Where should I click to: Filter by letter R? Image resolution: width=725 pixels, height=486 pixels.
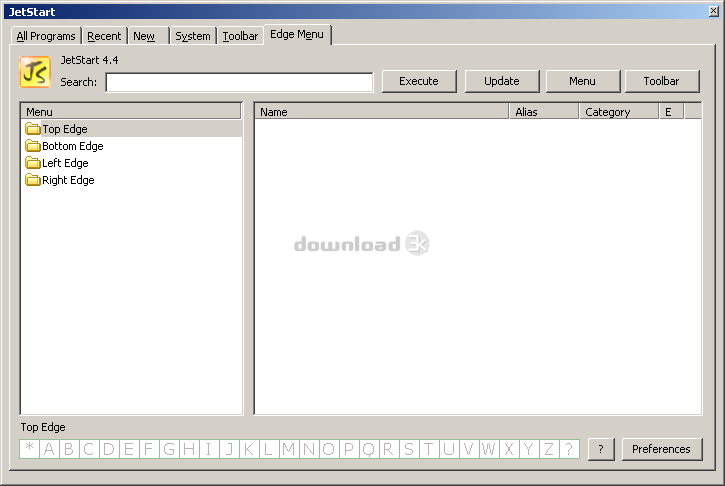click(x=388, y=449)
